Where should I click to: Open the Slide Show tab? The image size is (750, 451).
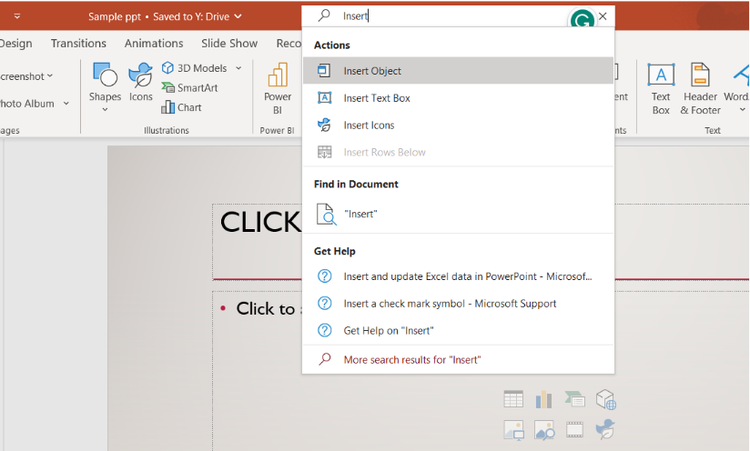(229, 44)
